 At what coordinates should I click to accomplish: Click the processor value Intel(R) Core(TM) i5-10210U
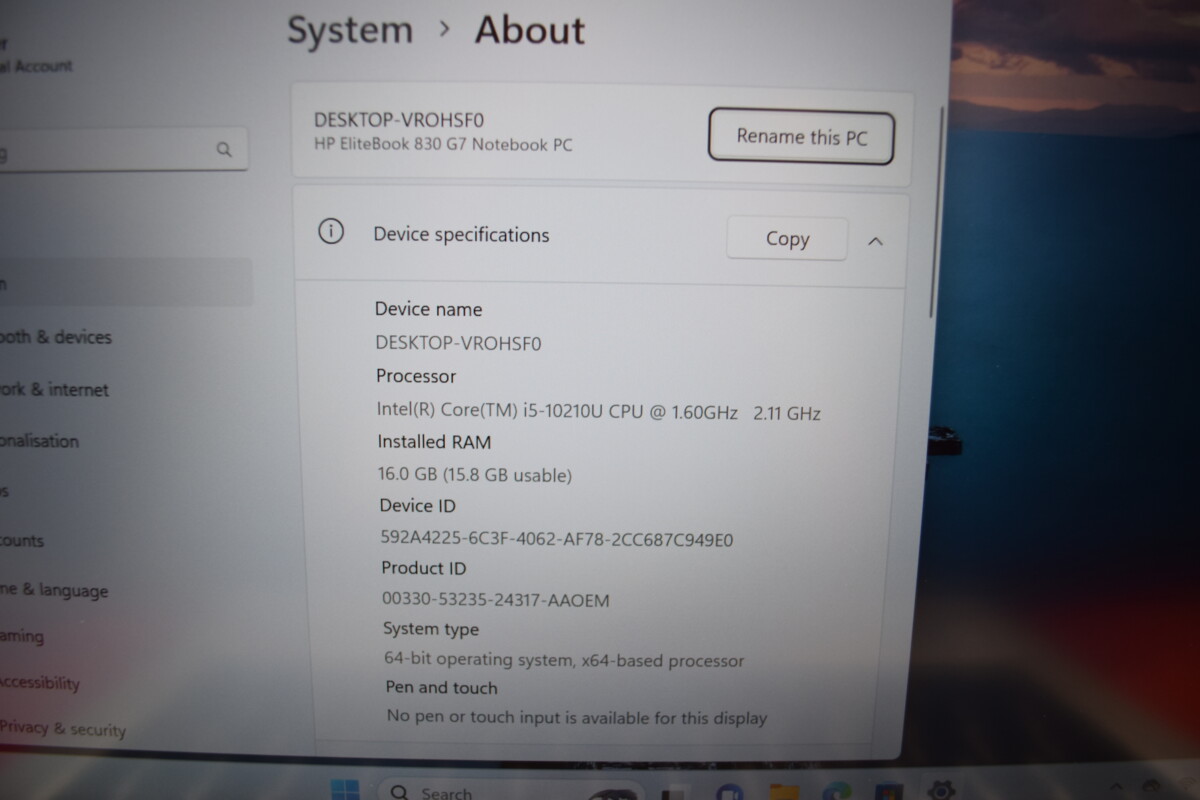tap(599, 411)
